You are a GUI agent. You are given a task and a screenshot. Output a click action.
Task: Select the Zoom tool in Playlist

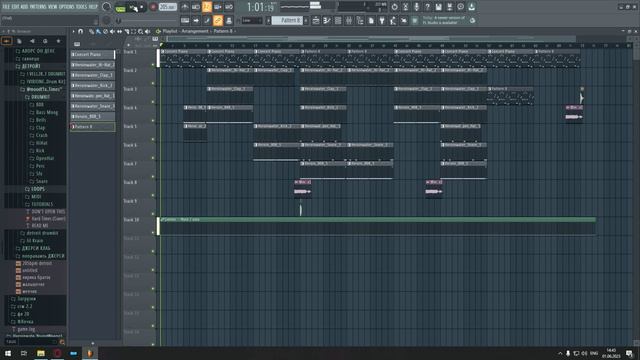coord(140,31)
